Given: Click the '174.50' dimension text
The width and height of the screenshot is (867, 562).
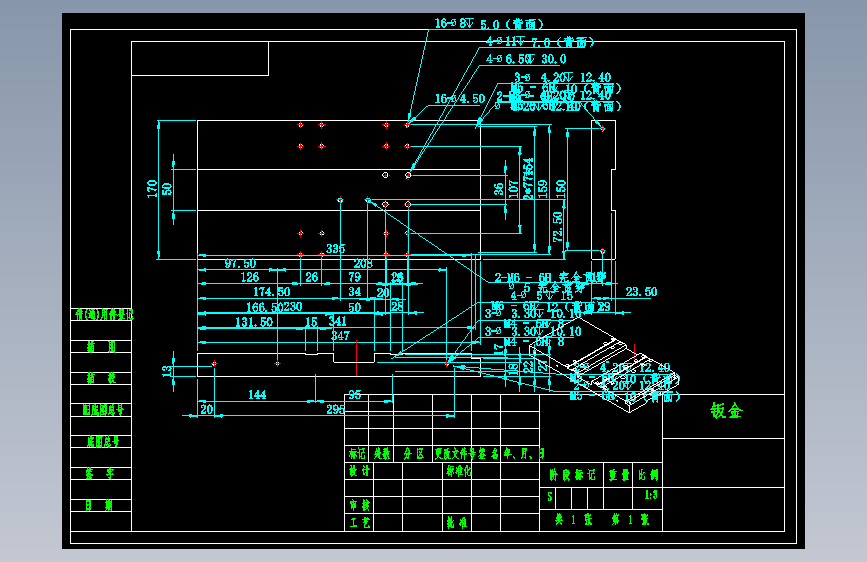Looking at the screenshot, I should pyautogui.click(x=271, y=292).
